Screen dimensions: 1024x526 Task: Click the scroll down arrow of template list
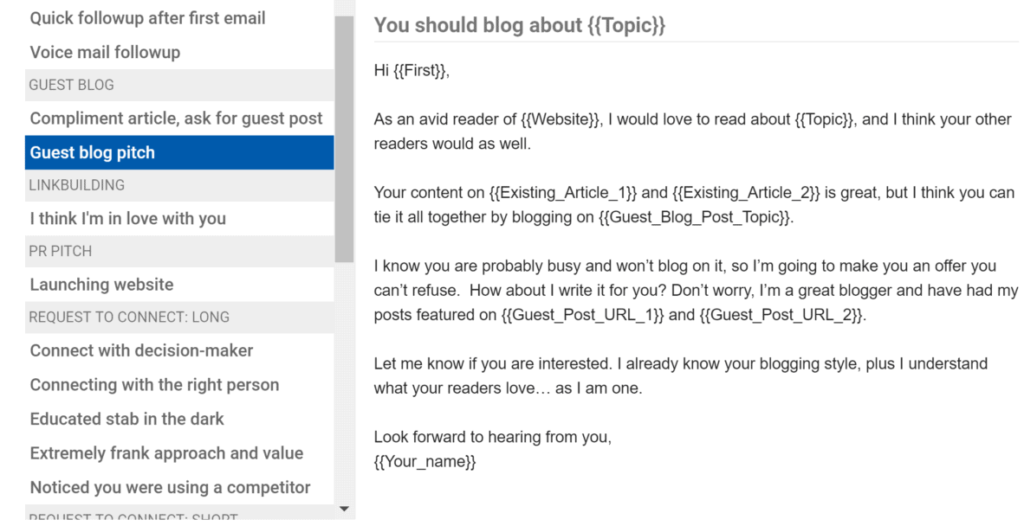click(x=344, y=508)
